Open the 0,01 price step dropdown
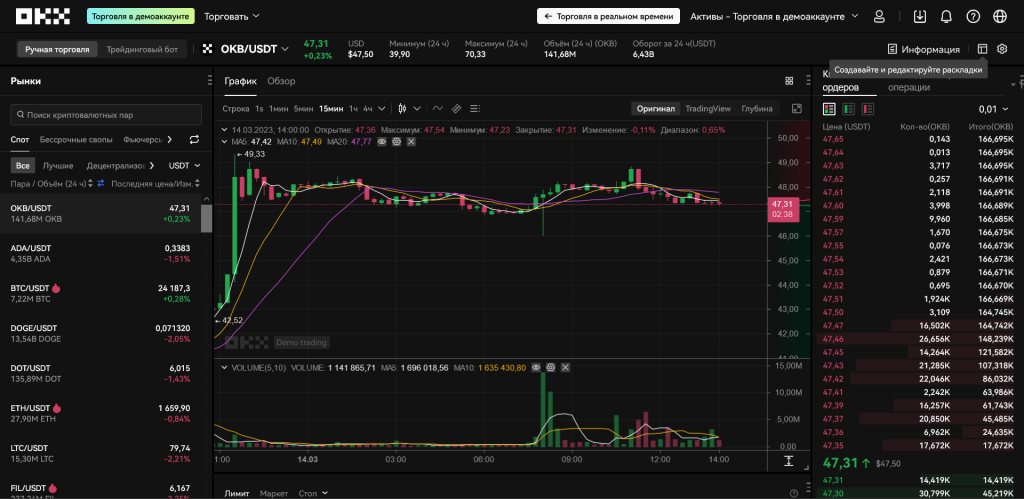Screen dimensions: 1024x499 (993, 109)
